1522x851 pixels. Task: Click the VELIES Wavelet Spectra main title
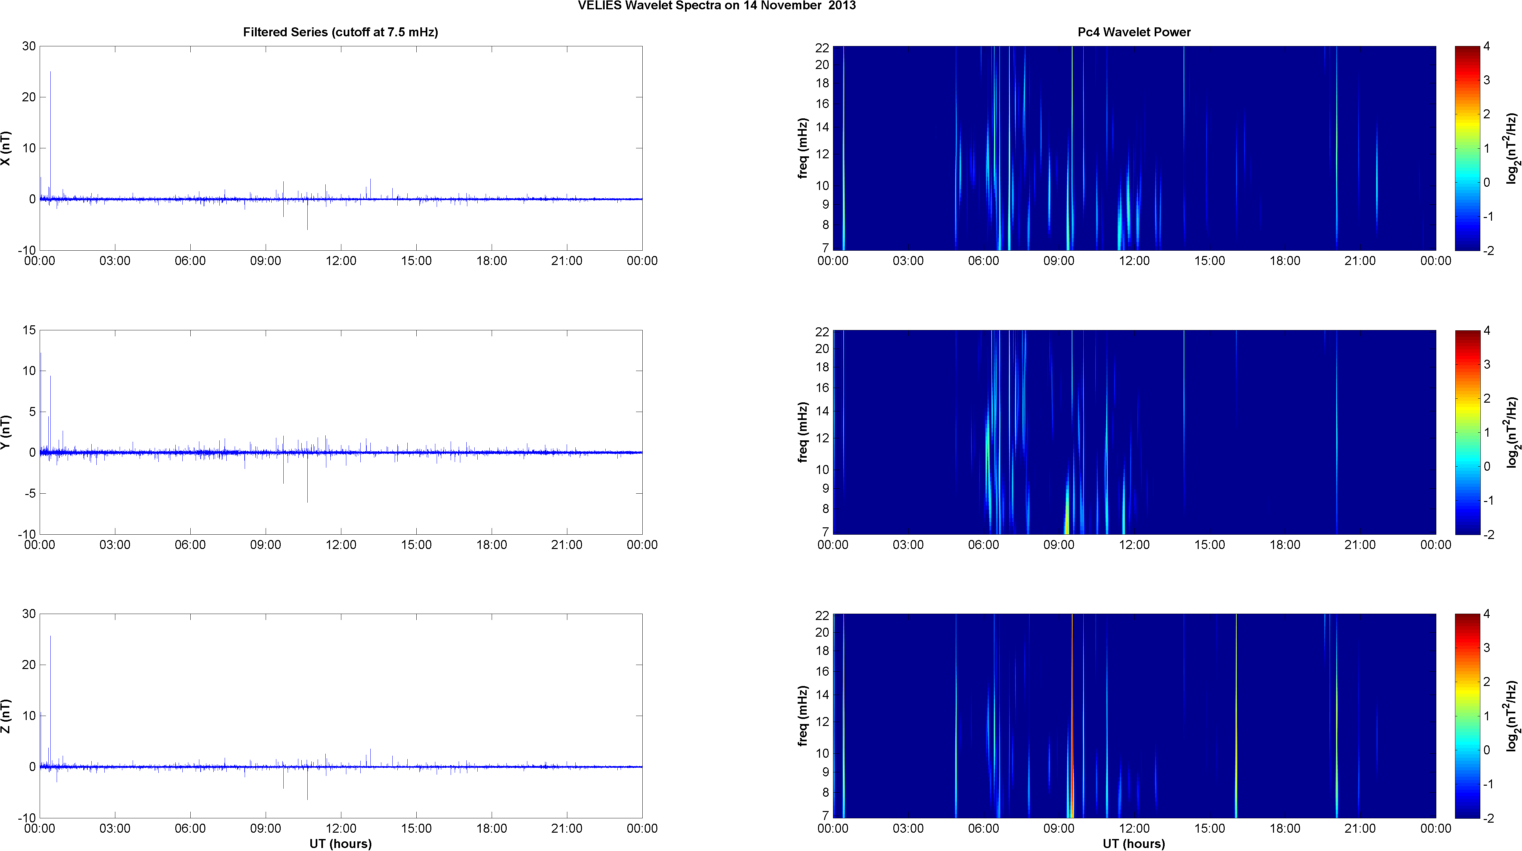click(x=716, y=6)
